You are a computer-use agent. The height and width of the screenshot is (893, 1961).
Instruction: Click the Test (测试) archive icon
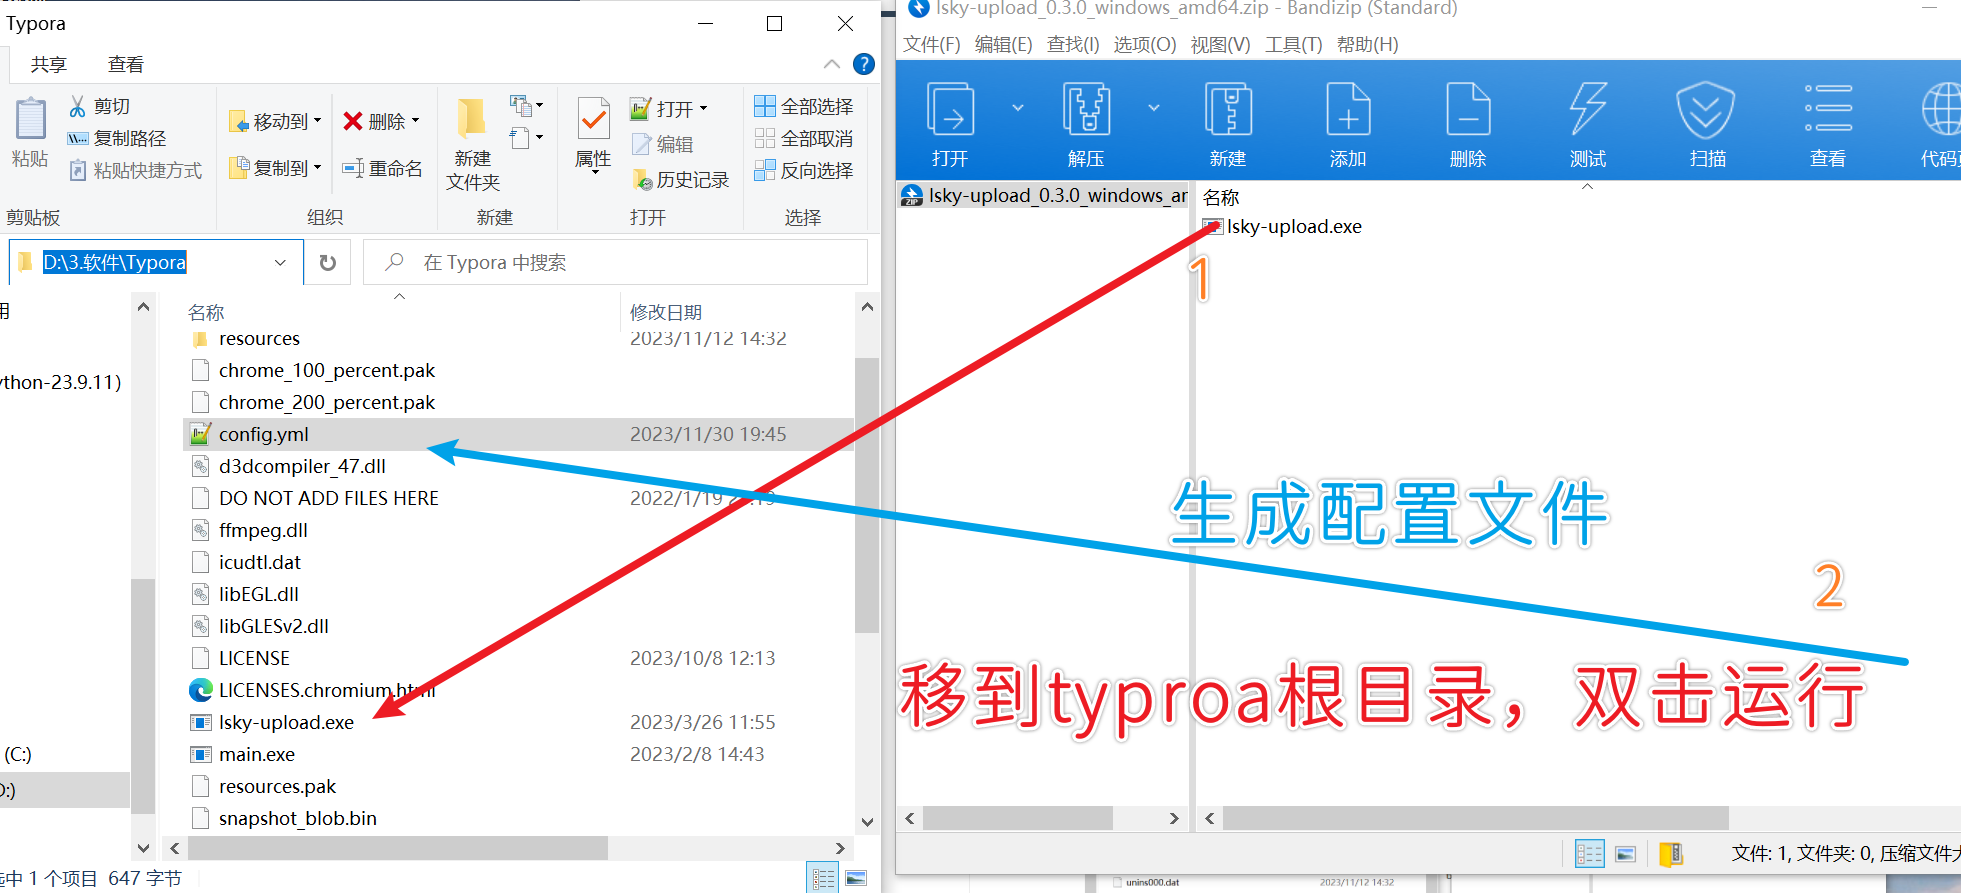click(1588, 110)
